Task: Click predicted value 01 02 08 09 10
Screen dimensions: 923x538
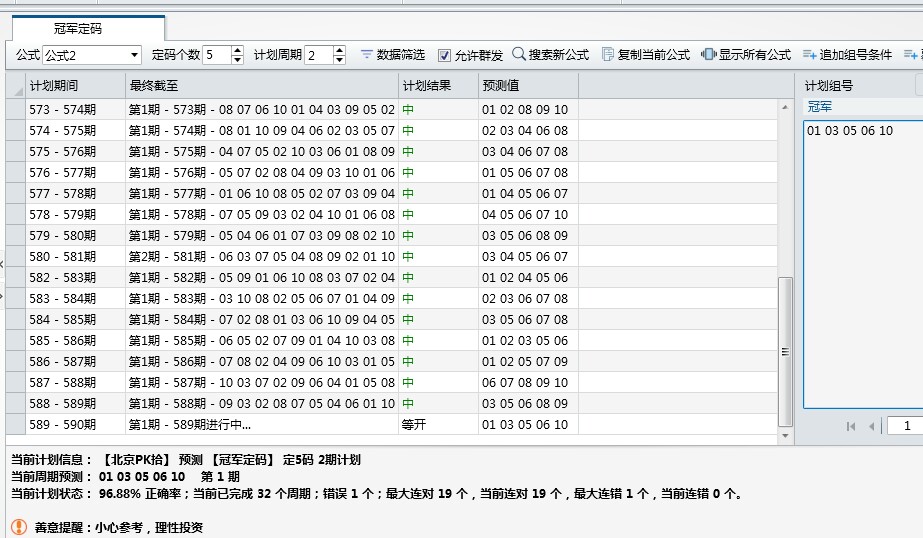Action: click(x=529, y=109)
